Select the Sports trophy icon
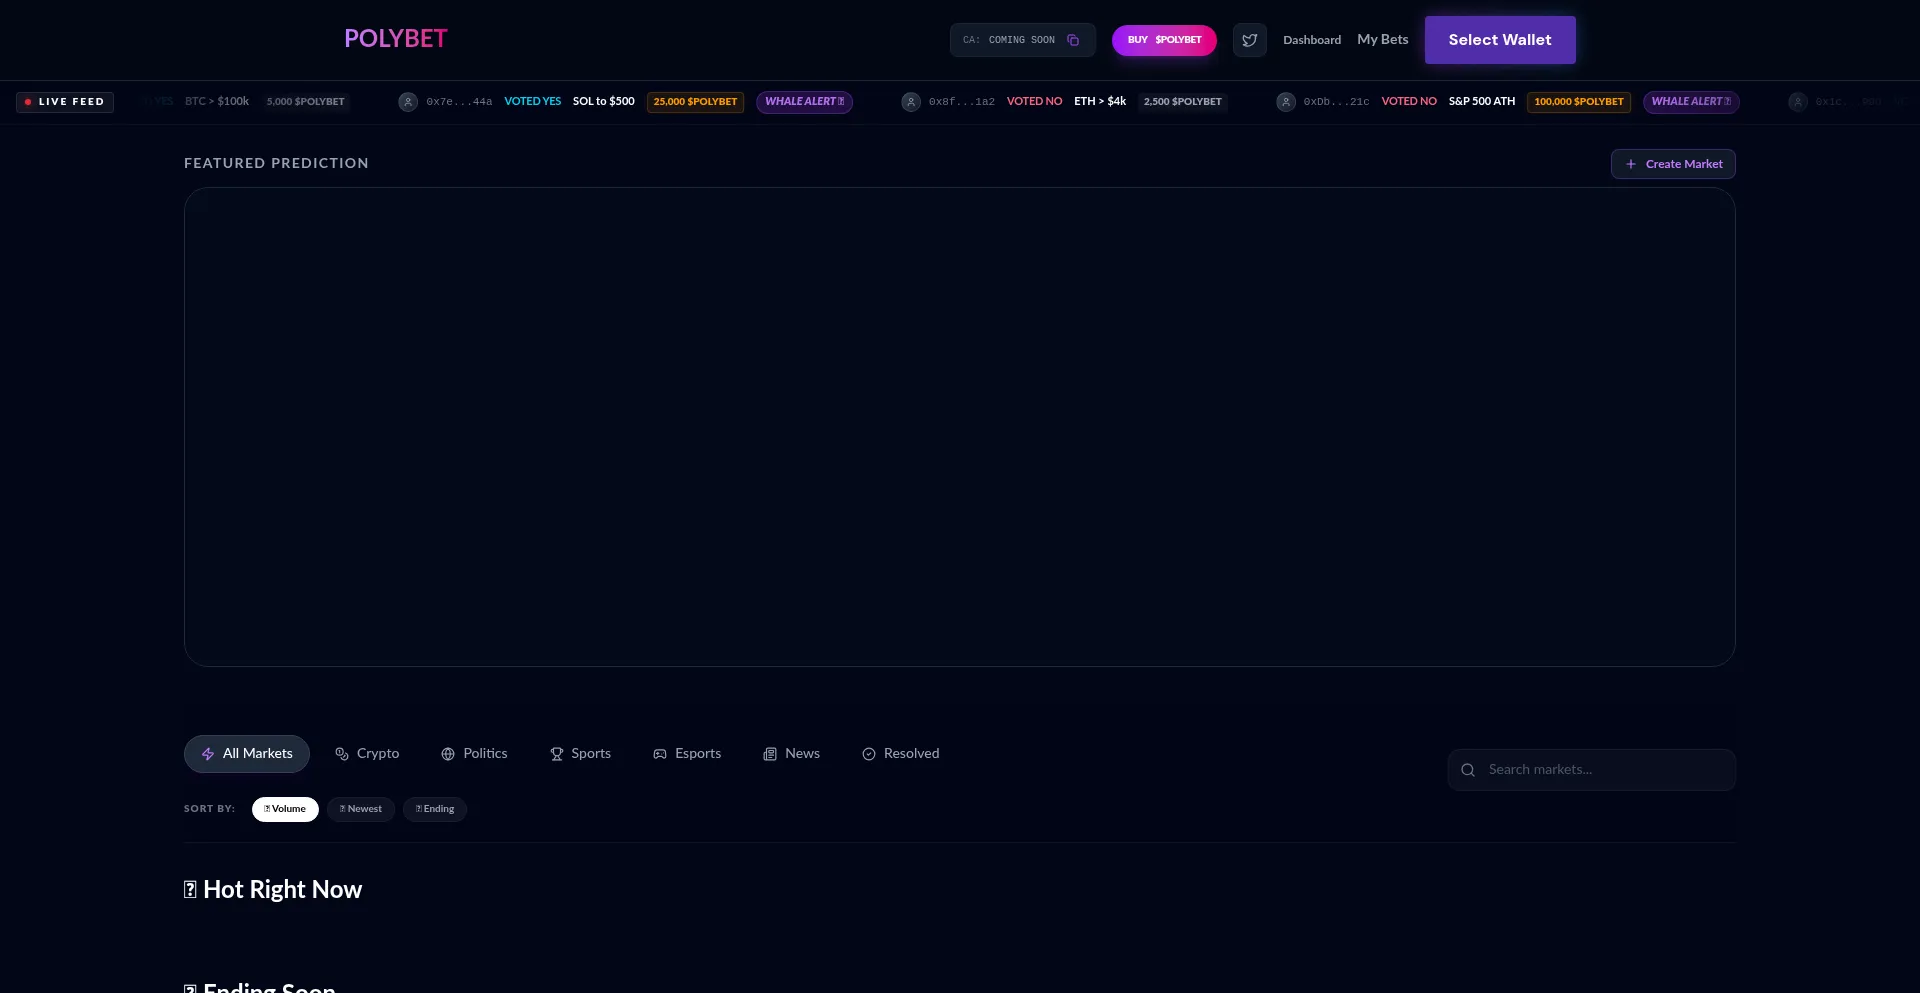 pos(557,754)
